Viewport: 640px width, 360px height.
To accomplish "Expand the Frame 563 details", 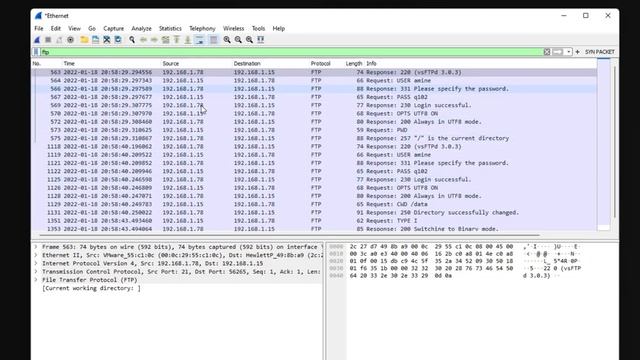I will (36, 247).
